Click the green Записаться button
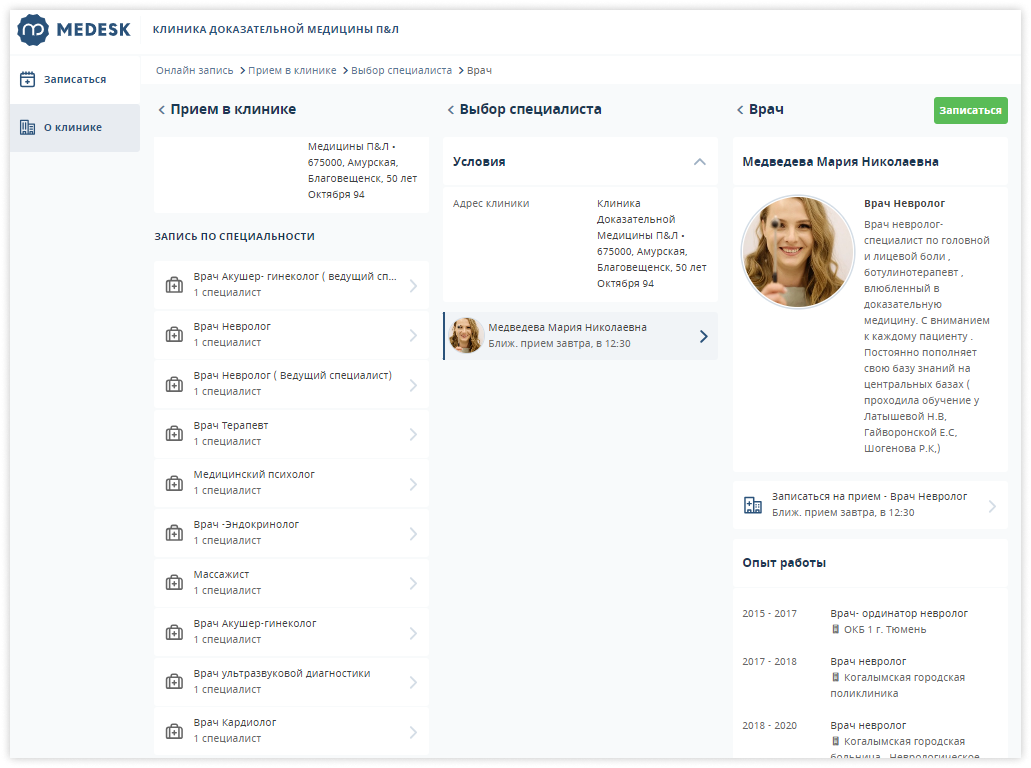The height and width of the screenshot is (768, 1031). [971, 110]
